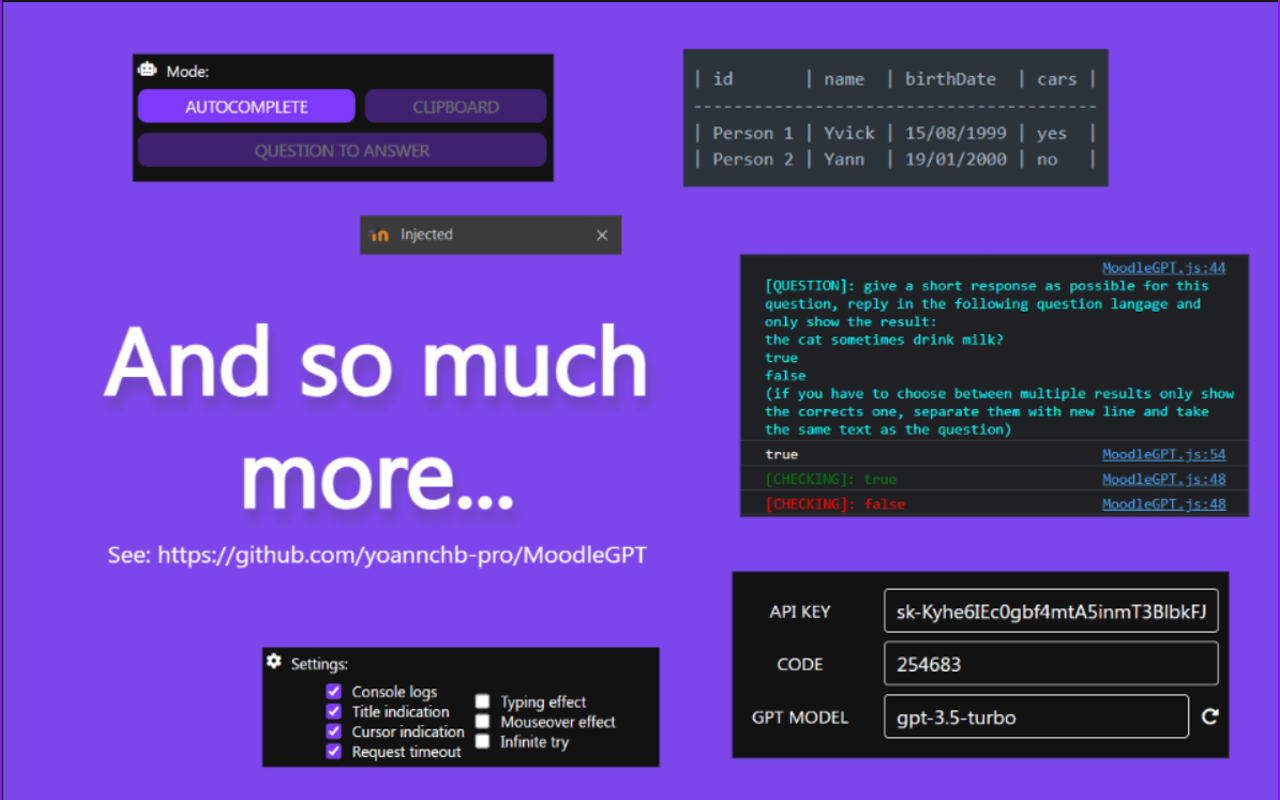1280x800 pixels.
Task: Click the API KEY input field
Action: (x=1051, y=611)
